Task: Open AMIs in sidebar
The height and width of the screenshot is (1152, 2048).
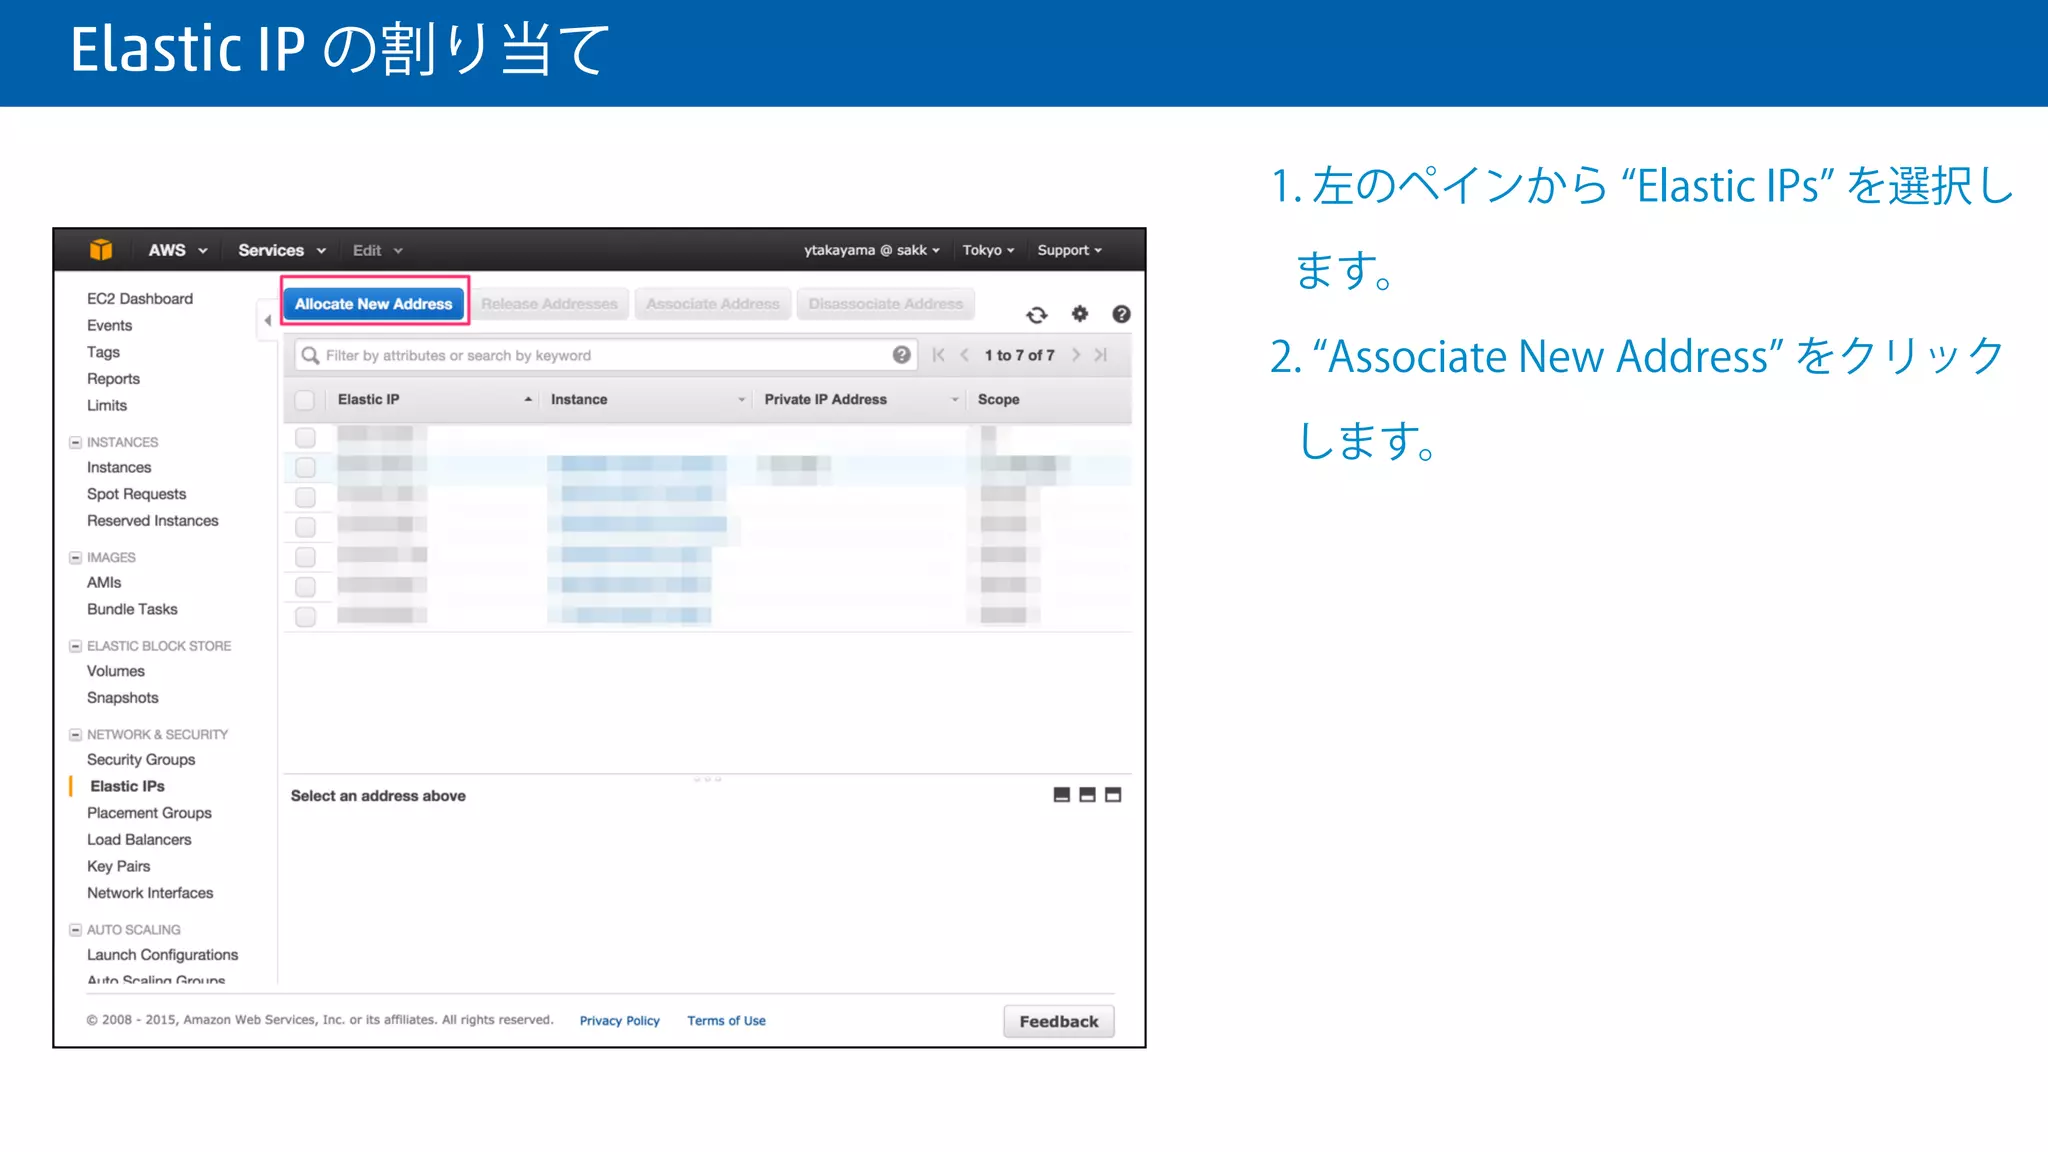Action: [x=104, y=583]
